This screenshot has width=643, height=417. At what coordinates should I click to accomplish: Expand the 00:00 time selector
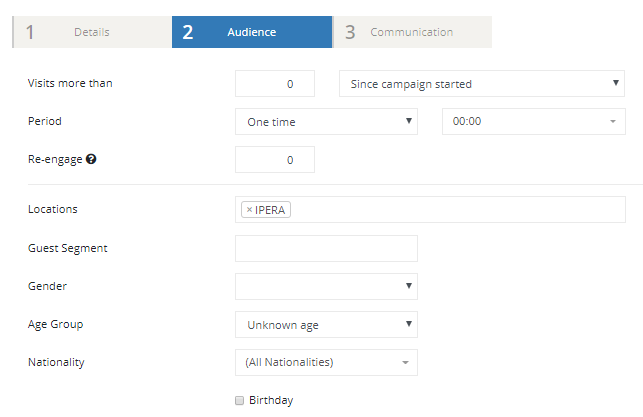[x=534, y=121]
